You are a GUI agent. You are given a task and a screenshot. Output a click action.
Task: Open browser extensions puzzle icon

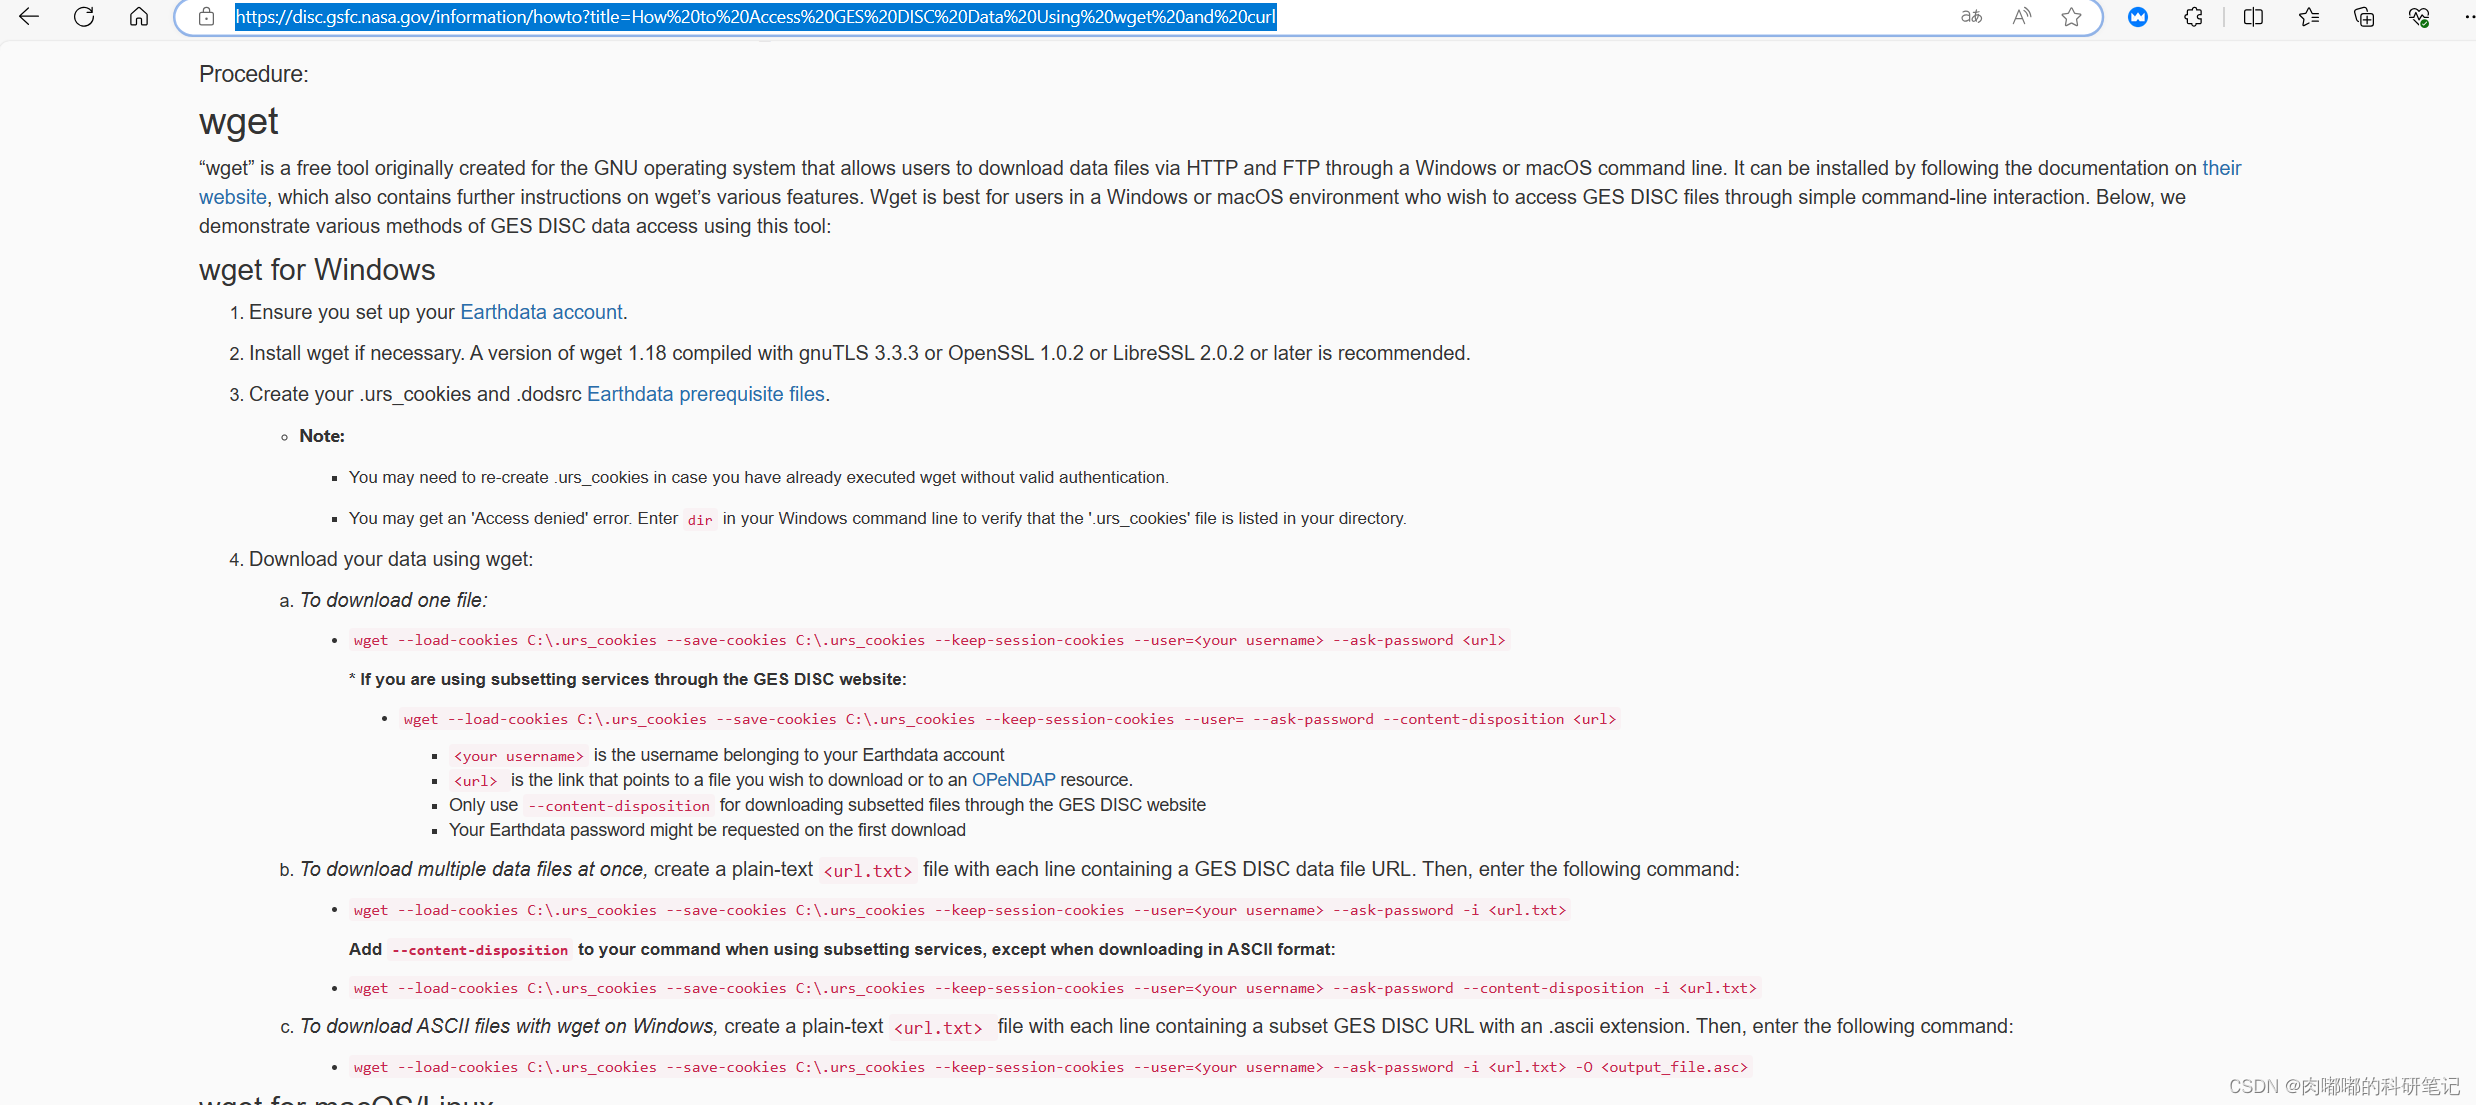coord(2193,17)
